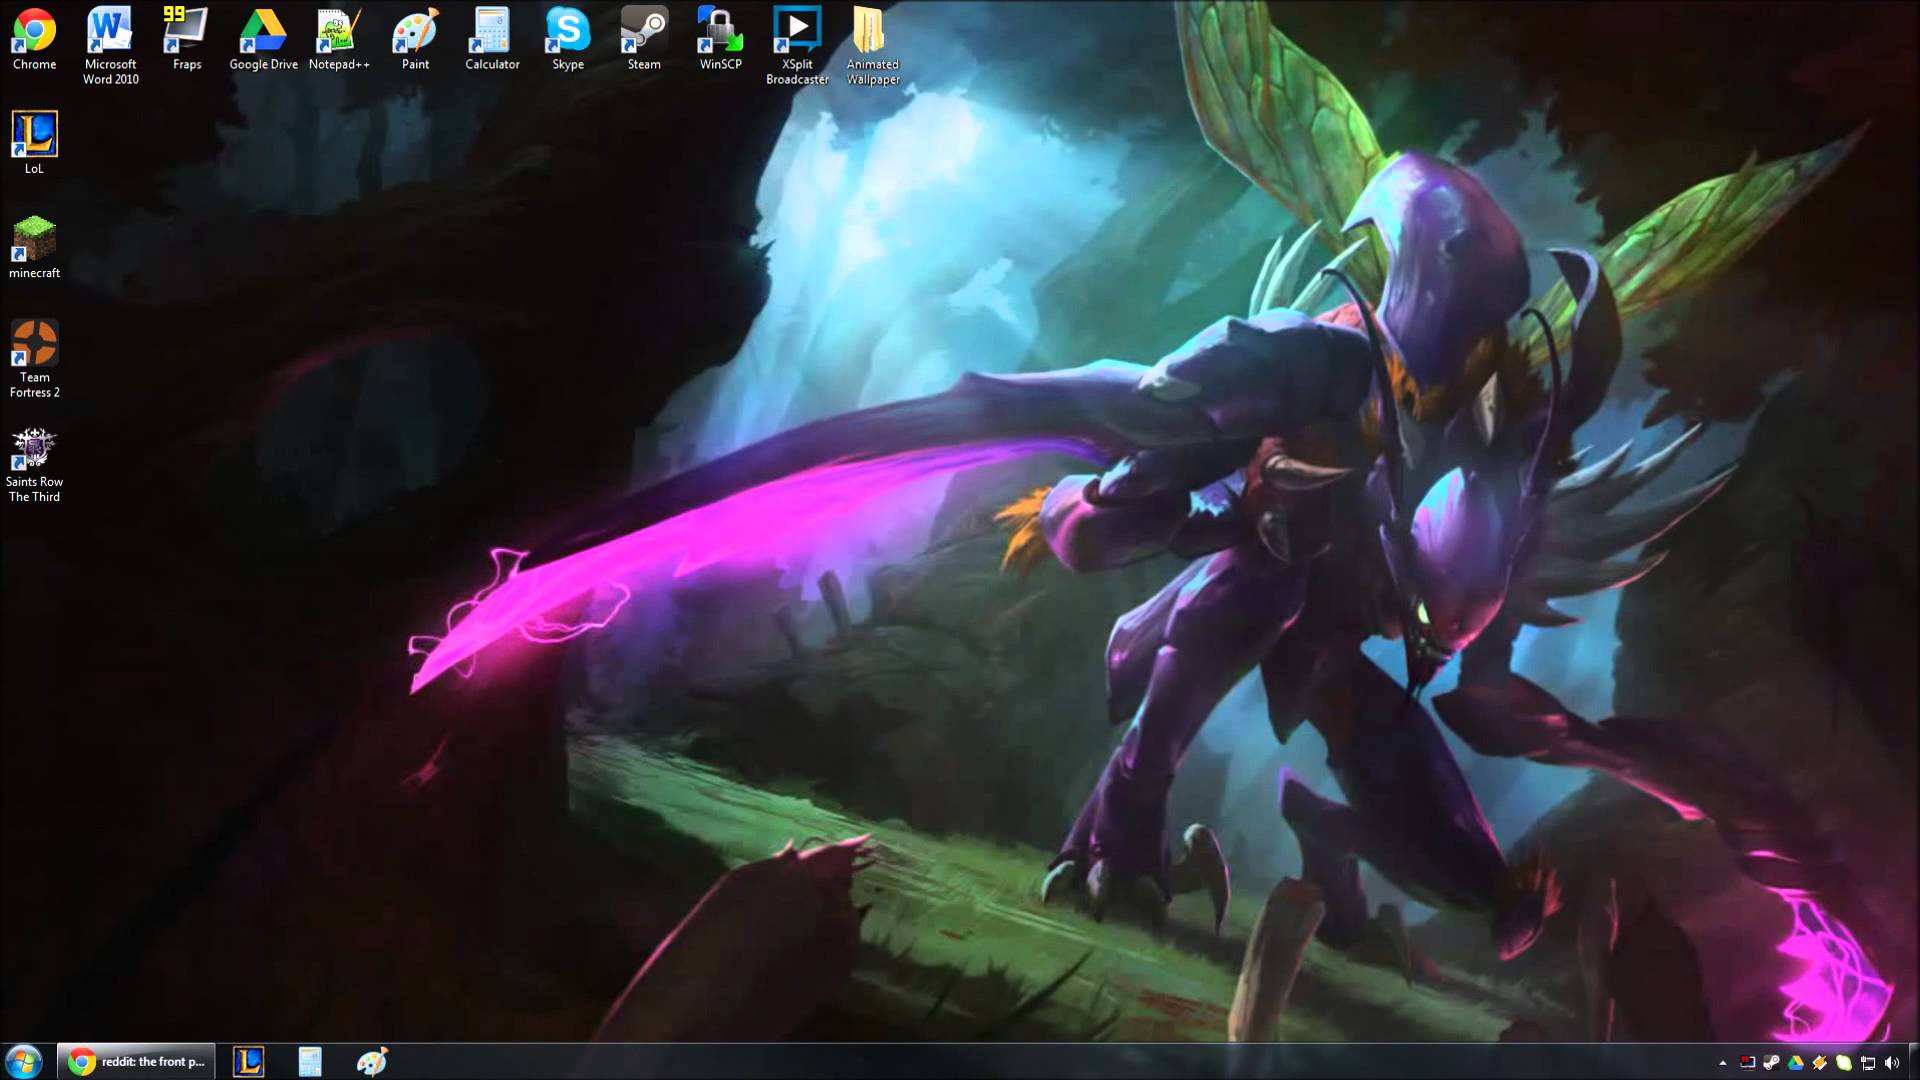Open Steam from the desktop shortcut

click(643, 30)
